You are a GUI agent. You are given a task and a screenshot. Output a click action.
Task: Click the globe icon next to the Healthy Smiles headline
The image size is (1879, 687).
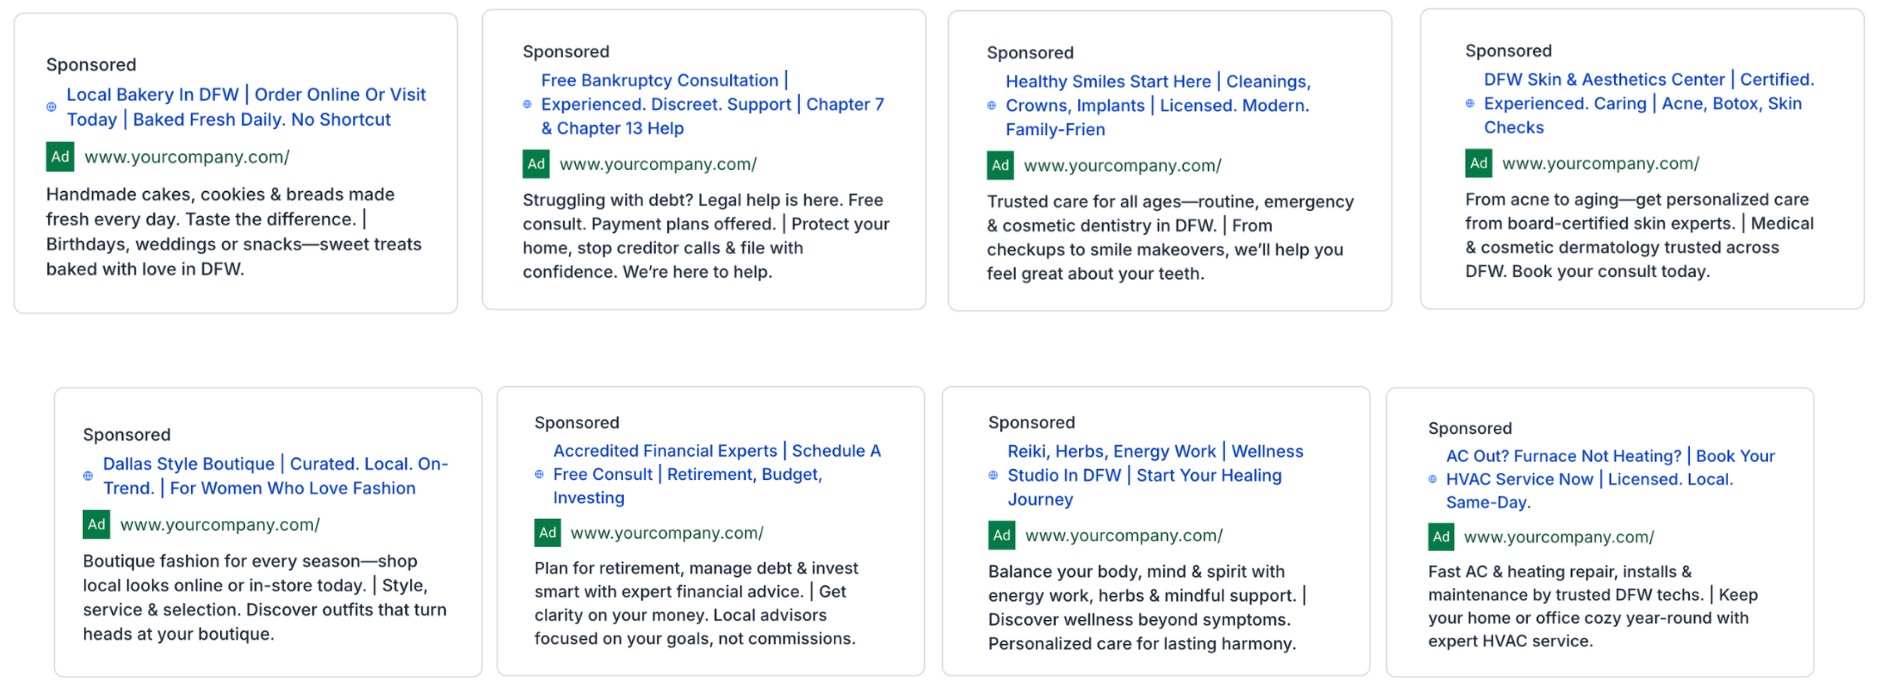point(991,105)
